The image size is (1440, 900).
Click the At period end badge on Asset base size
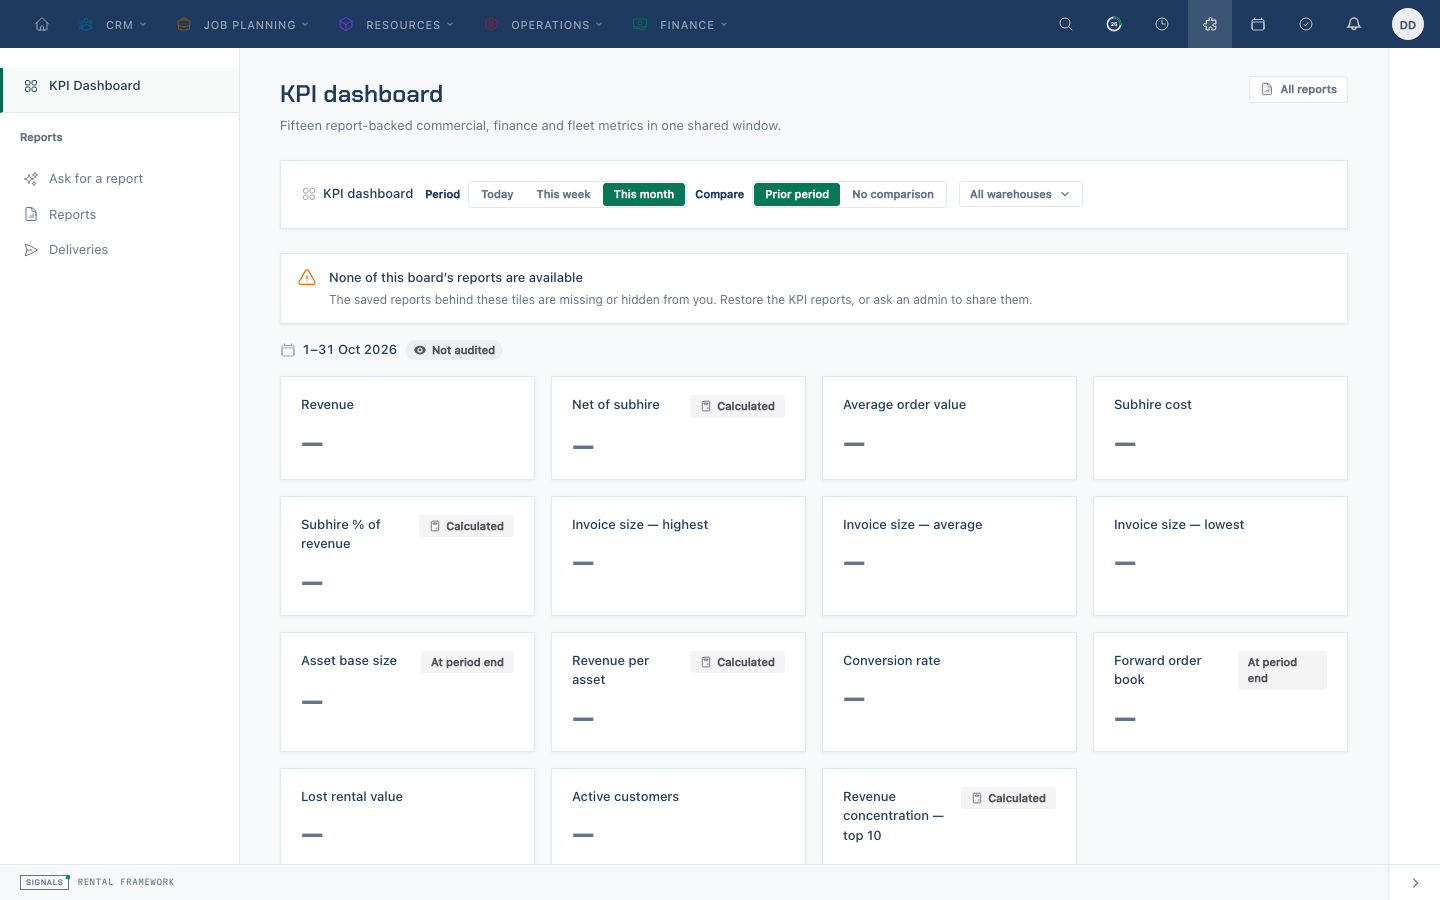click(467, 662)
